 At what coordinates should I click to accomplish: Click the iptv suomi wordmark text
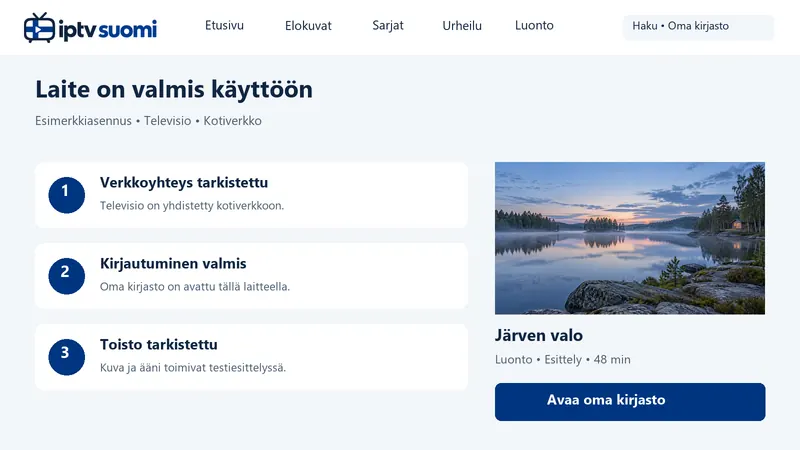(x=108, y=30)
